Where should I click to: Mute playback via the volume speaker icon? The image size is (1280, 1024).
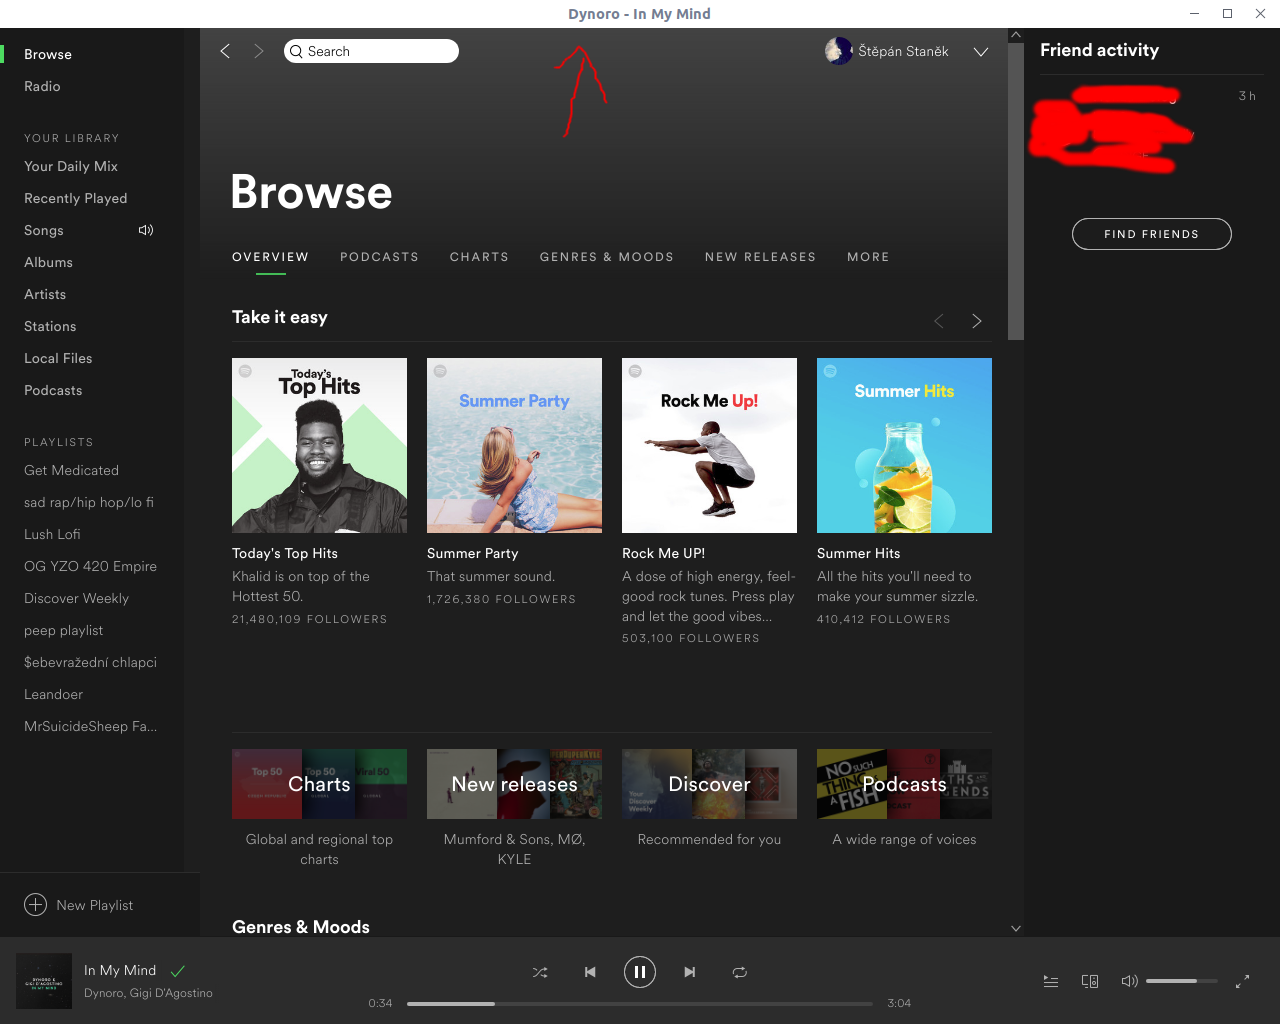click(x=1129, y=981)
